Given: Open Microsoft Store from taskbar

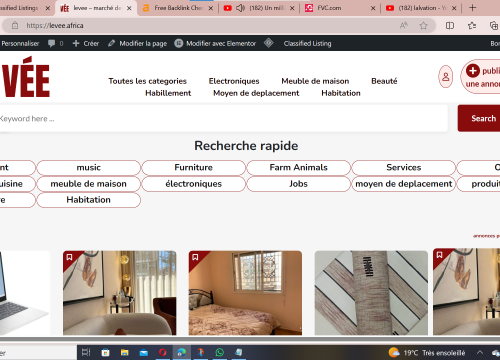Looking at the screenshot, I should [105, 352].
